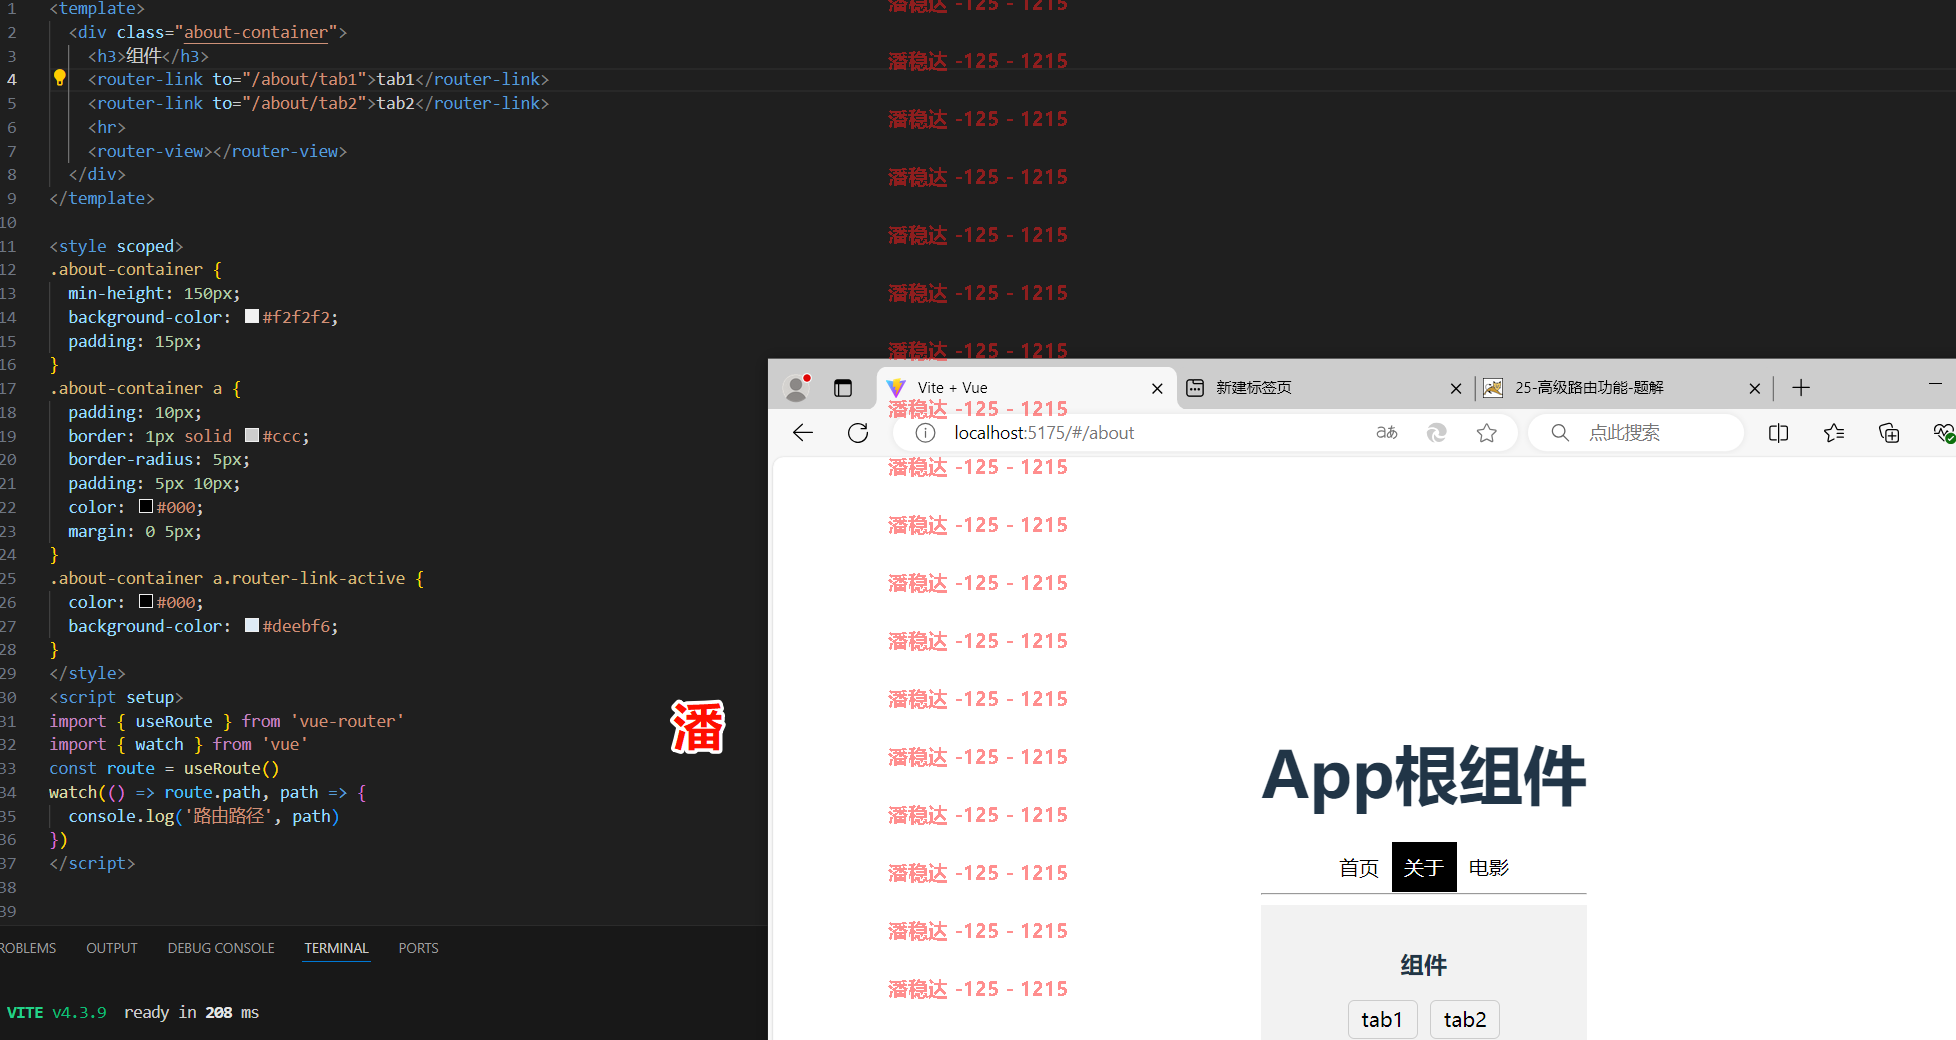The height and width of the screenshot is (1040, 1956).
Task: Click the translate page icon in the address bar
Action: [x=1387, y=433]
